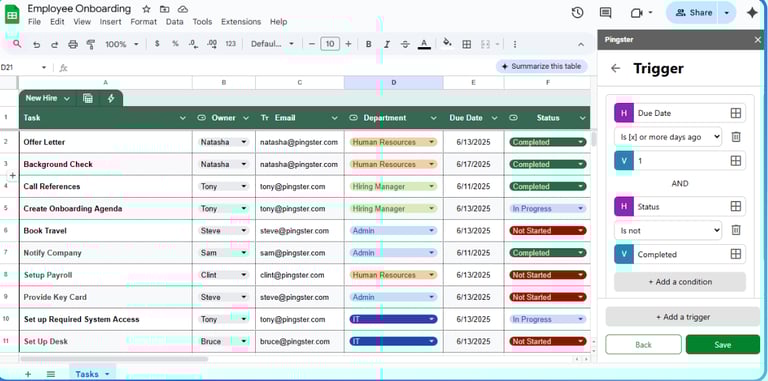This screenshot has width=768, height=381.
Task: Select the paint format roller icon
Action: tap(91, 44)
